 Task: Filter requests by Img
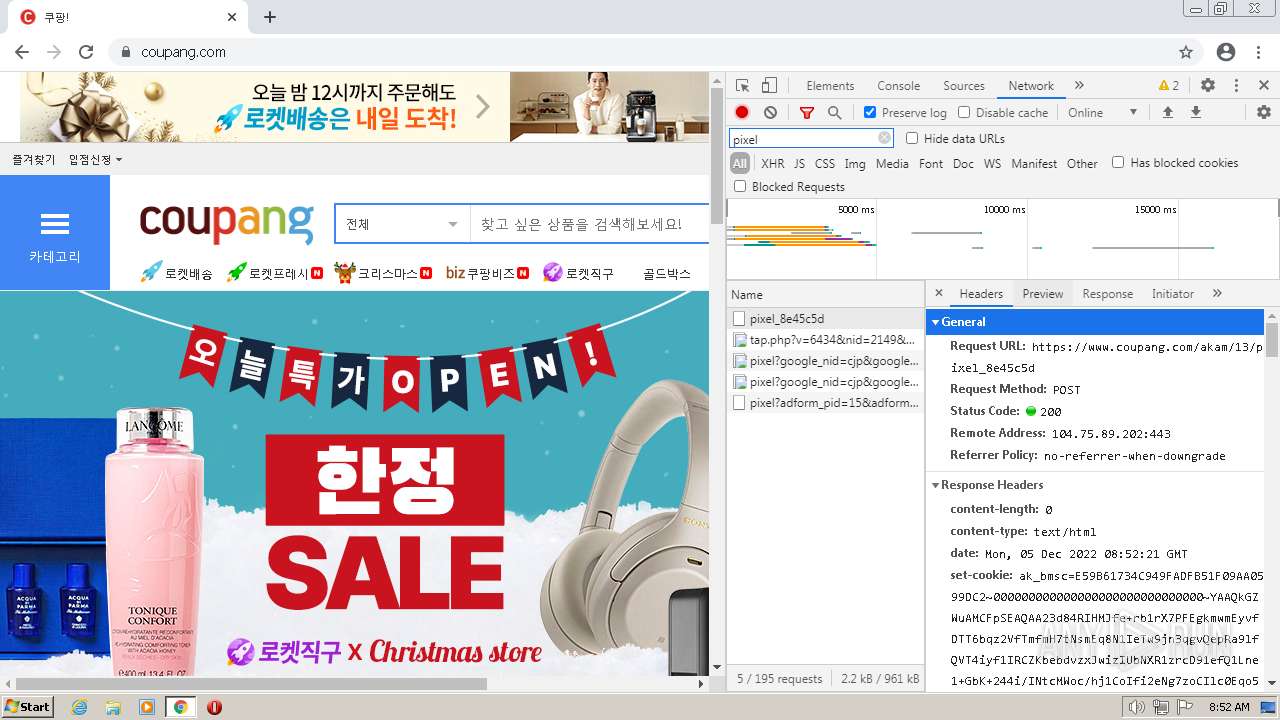(855, 164)
